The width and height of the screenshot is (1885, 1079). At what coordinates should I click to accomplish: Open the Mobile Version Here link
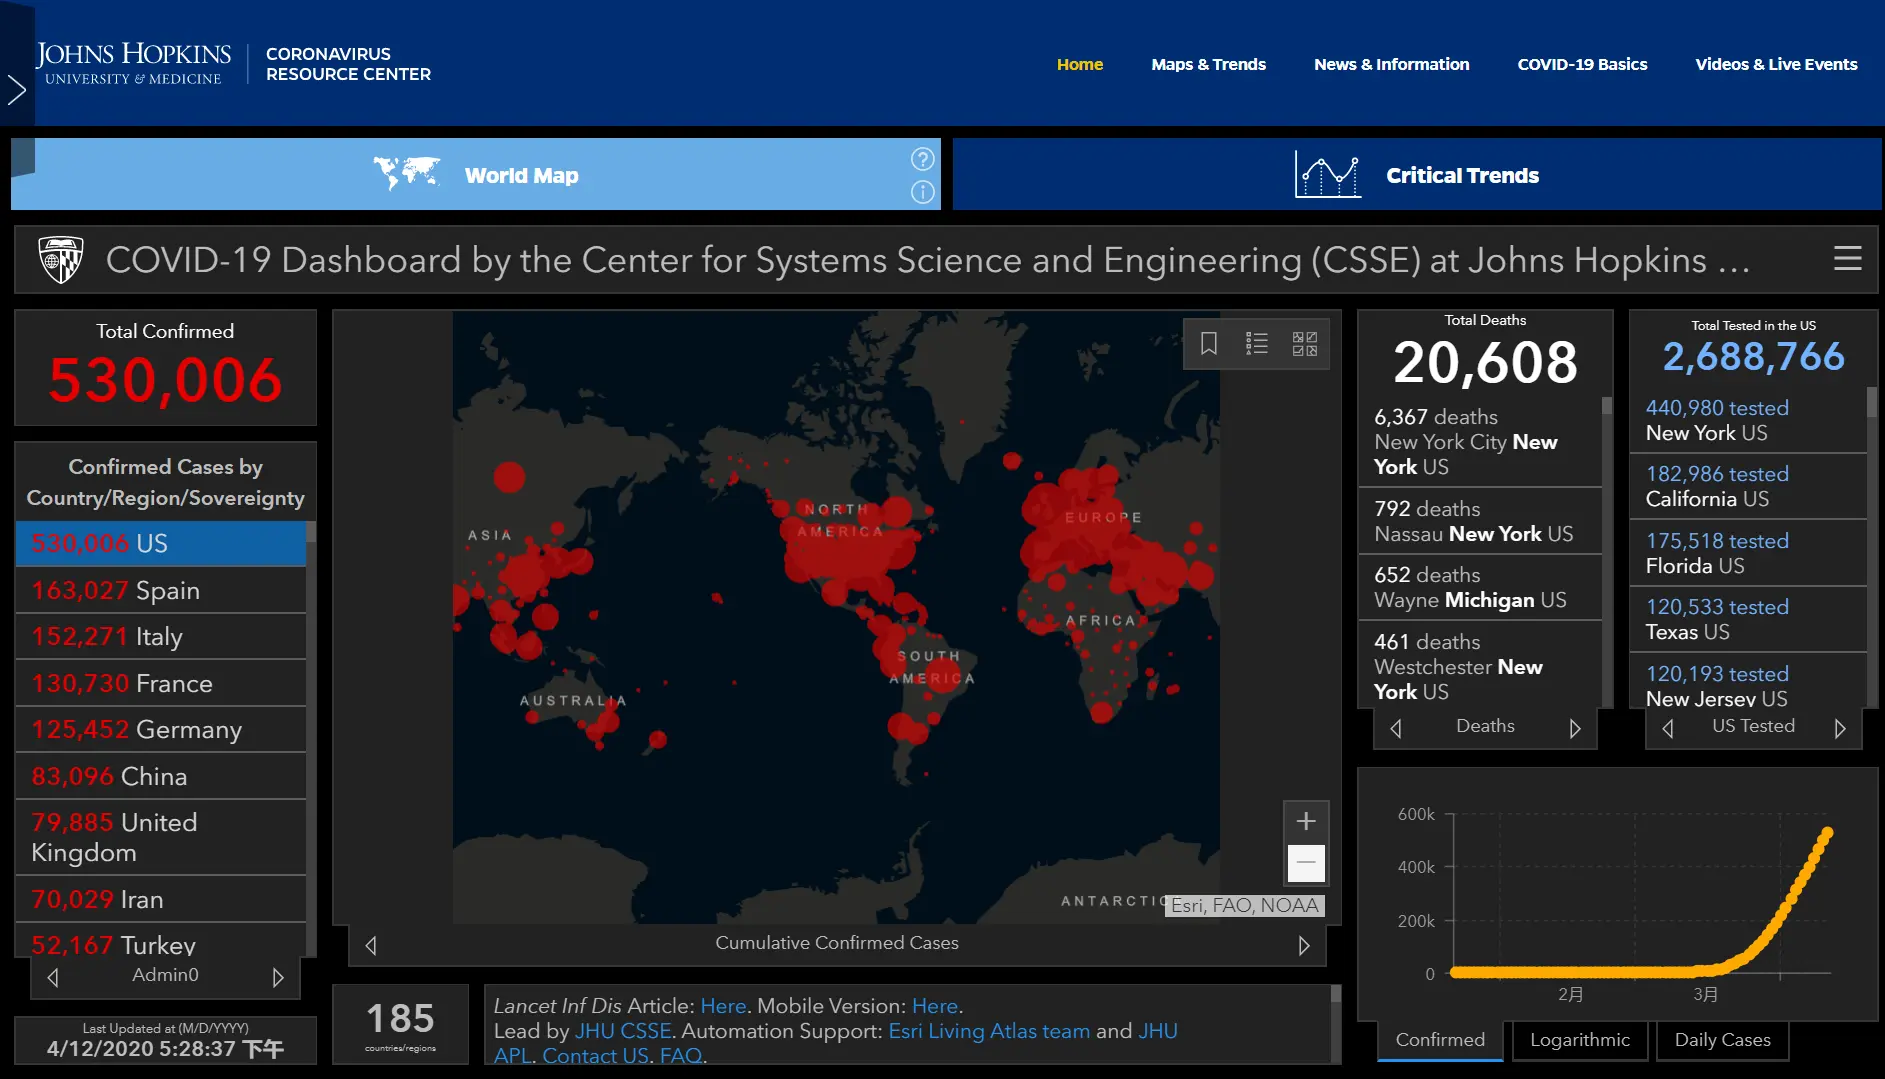(x=935, y=1006)
